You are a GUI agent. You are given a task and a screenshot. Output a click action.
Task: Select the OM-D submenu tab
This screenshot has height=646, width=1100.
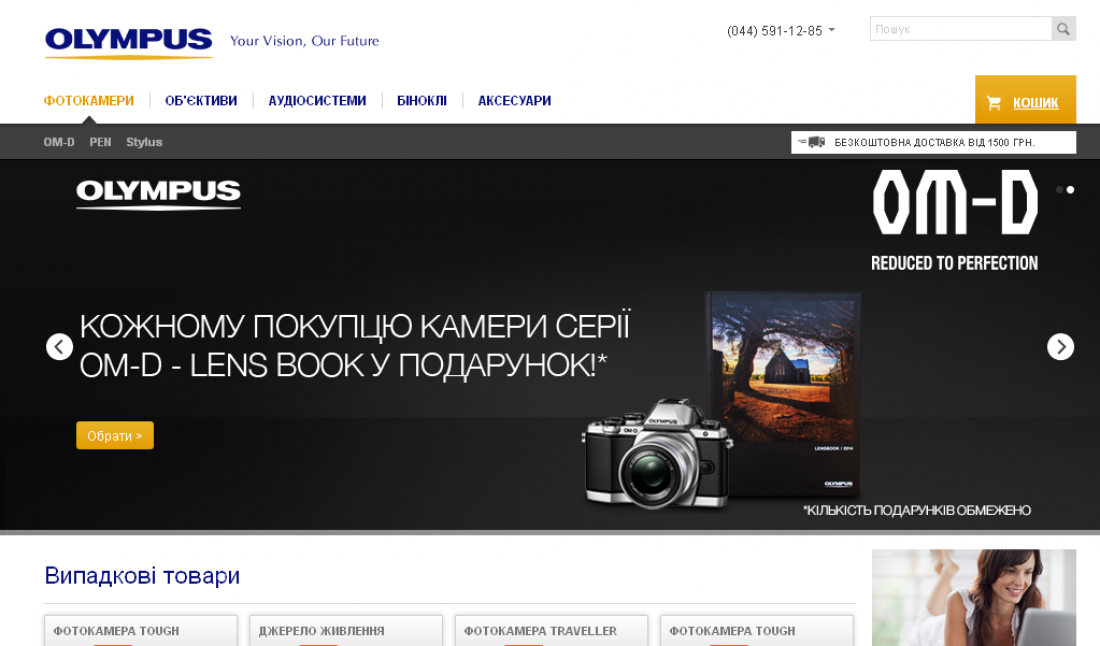click(59, 142)
